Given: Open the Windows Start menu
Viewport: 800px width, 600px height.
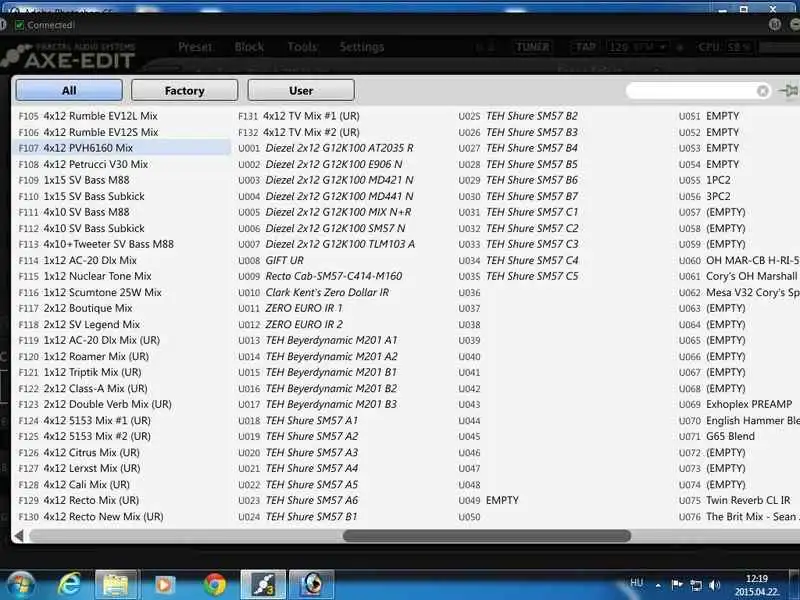Looking at the screenshot, I should (x=20, y=585).
